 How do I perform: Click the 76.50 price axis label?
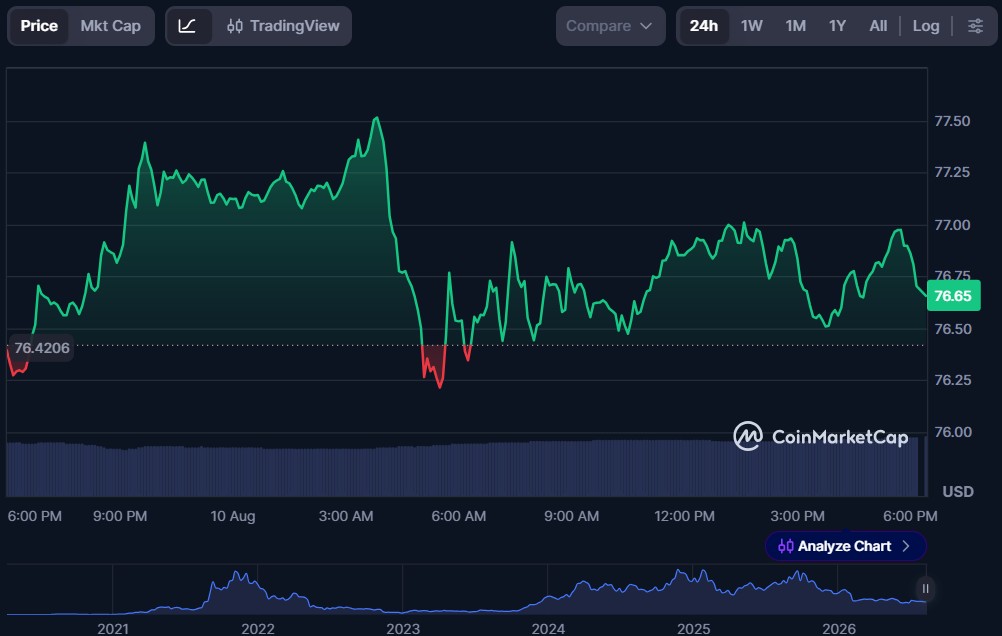(952, 329)
